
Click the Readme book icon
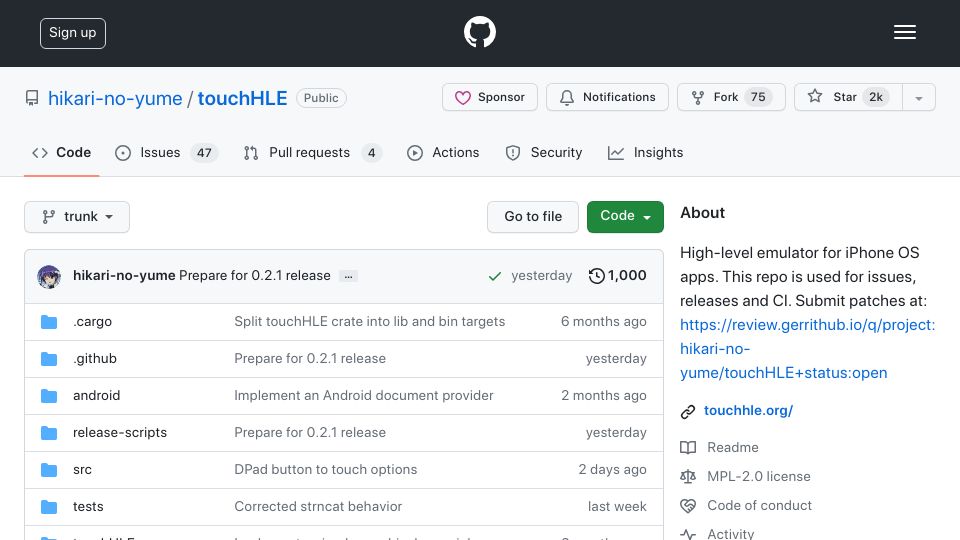point(688,448)
